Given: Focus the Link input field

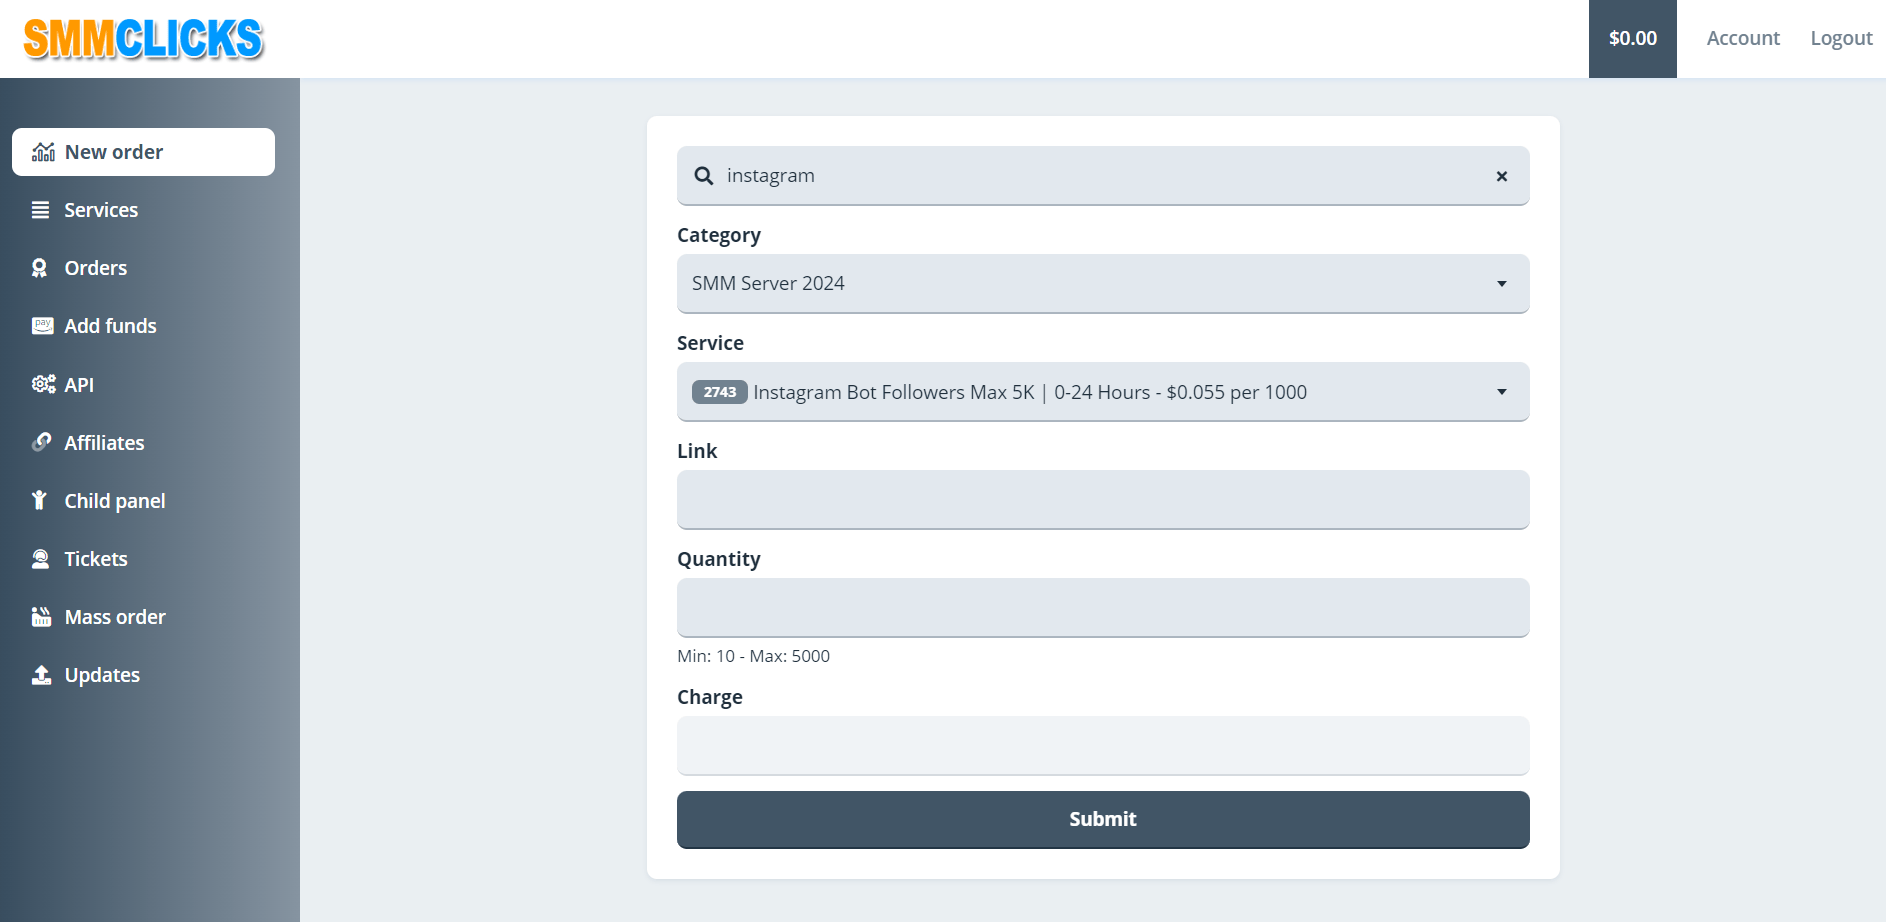Looking at the screenshot, I should coord(1102,499).
